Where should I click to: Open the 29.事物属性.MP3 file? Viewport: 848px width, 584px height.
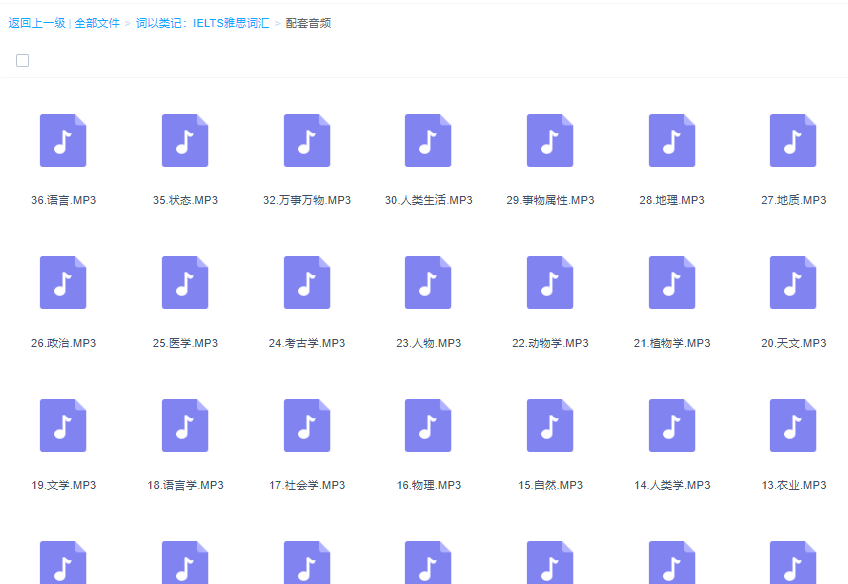pos(549,140)
